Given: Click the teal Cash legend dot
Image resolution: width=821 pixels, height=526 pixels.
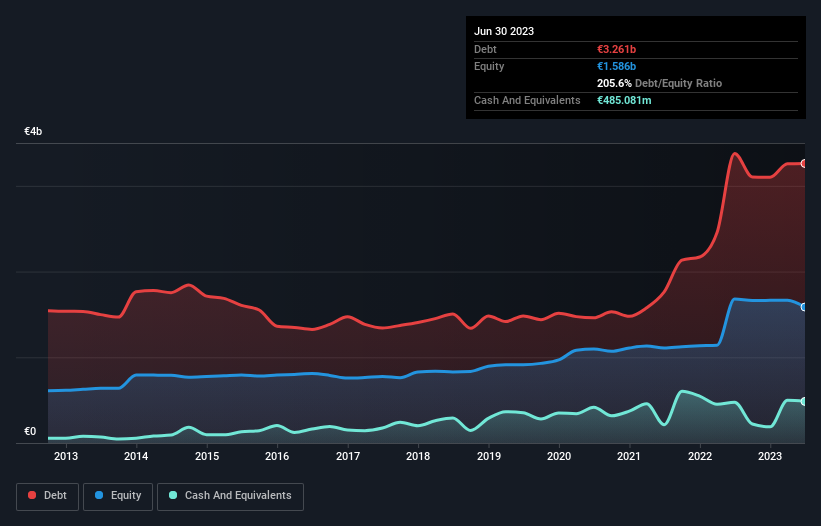Looking at the screenshot, I should pos(173,495).
